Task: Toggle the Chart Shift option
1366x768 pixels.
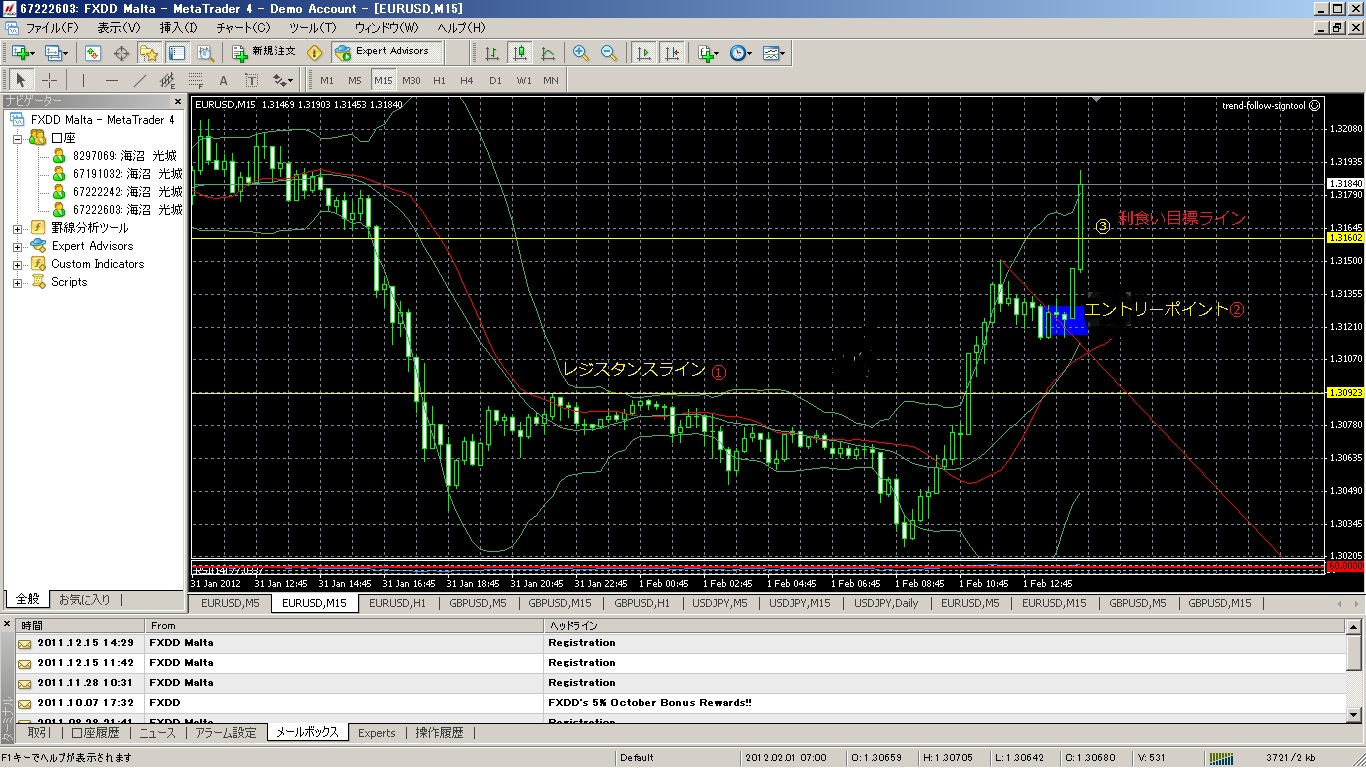Action: [671, 53]
